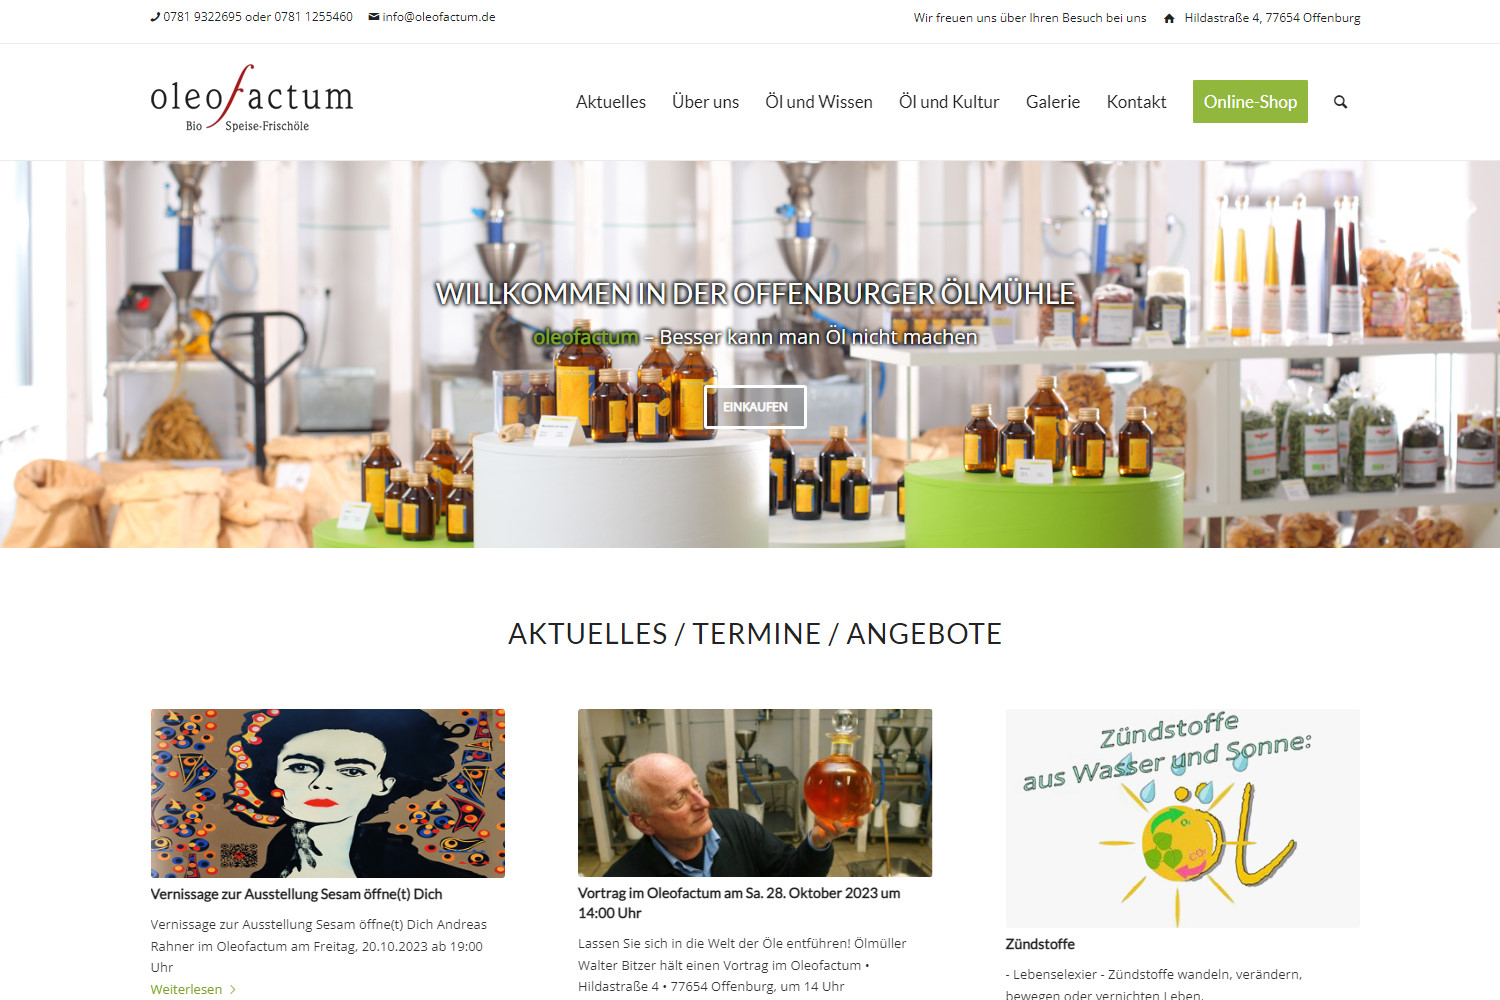Open the Galerie page
Image resolution: width=1500 pixels, height=1000 pixels.
pos(1053,102)
